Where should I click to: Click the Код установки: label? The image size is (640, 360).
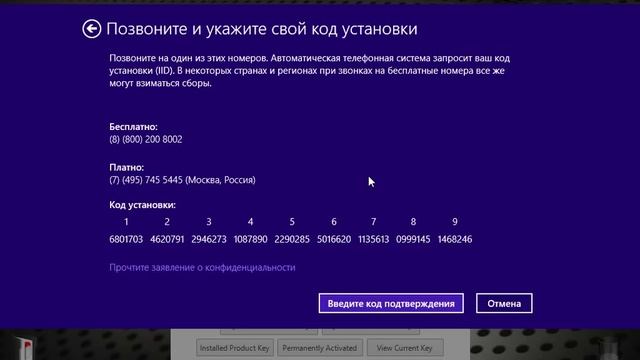pyautogui.click(x=142, y=205)
